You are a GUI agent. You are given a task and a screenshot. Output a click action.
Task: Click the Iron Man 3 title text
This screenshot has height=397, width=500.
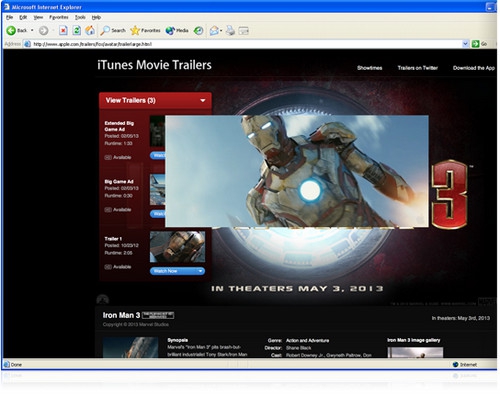(x=121, y=315)
